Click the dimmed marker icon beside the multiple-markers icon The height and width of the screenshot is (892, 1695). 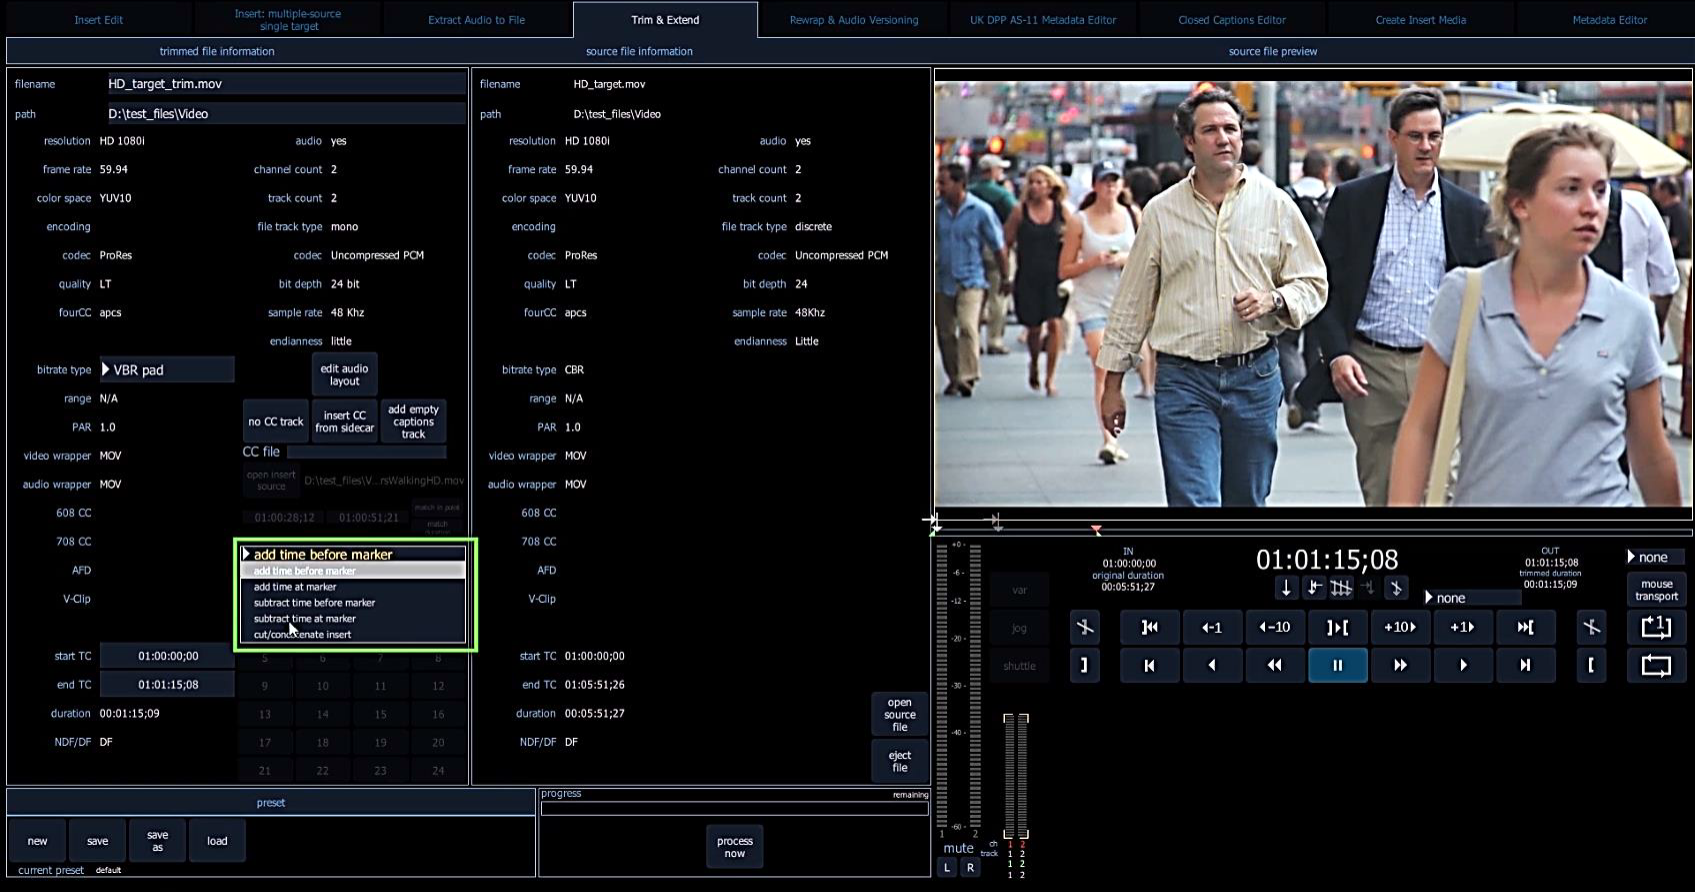1368,587
